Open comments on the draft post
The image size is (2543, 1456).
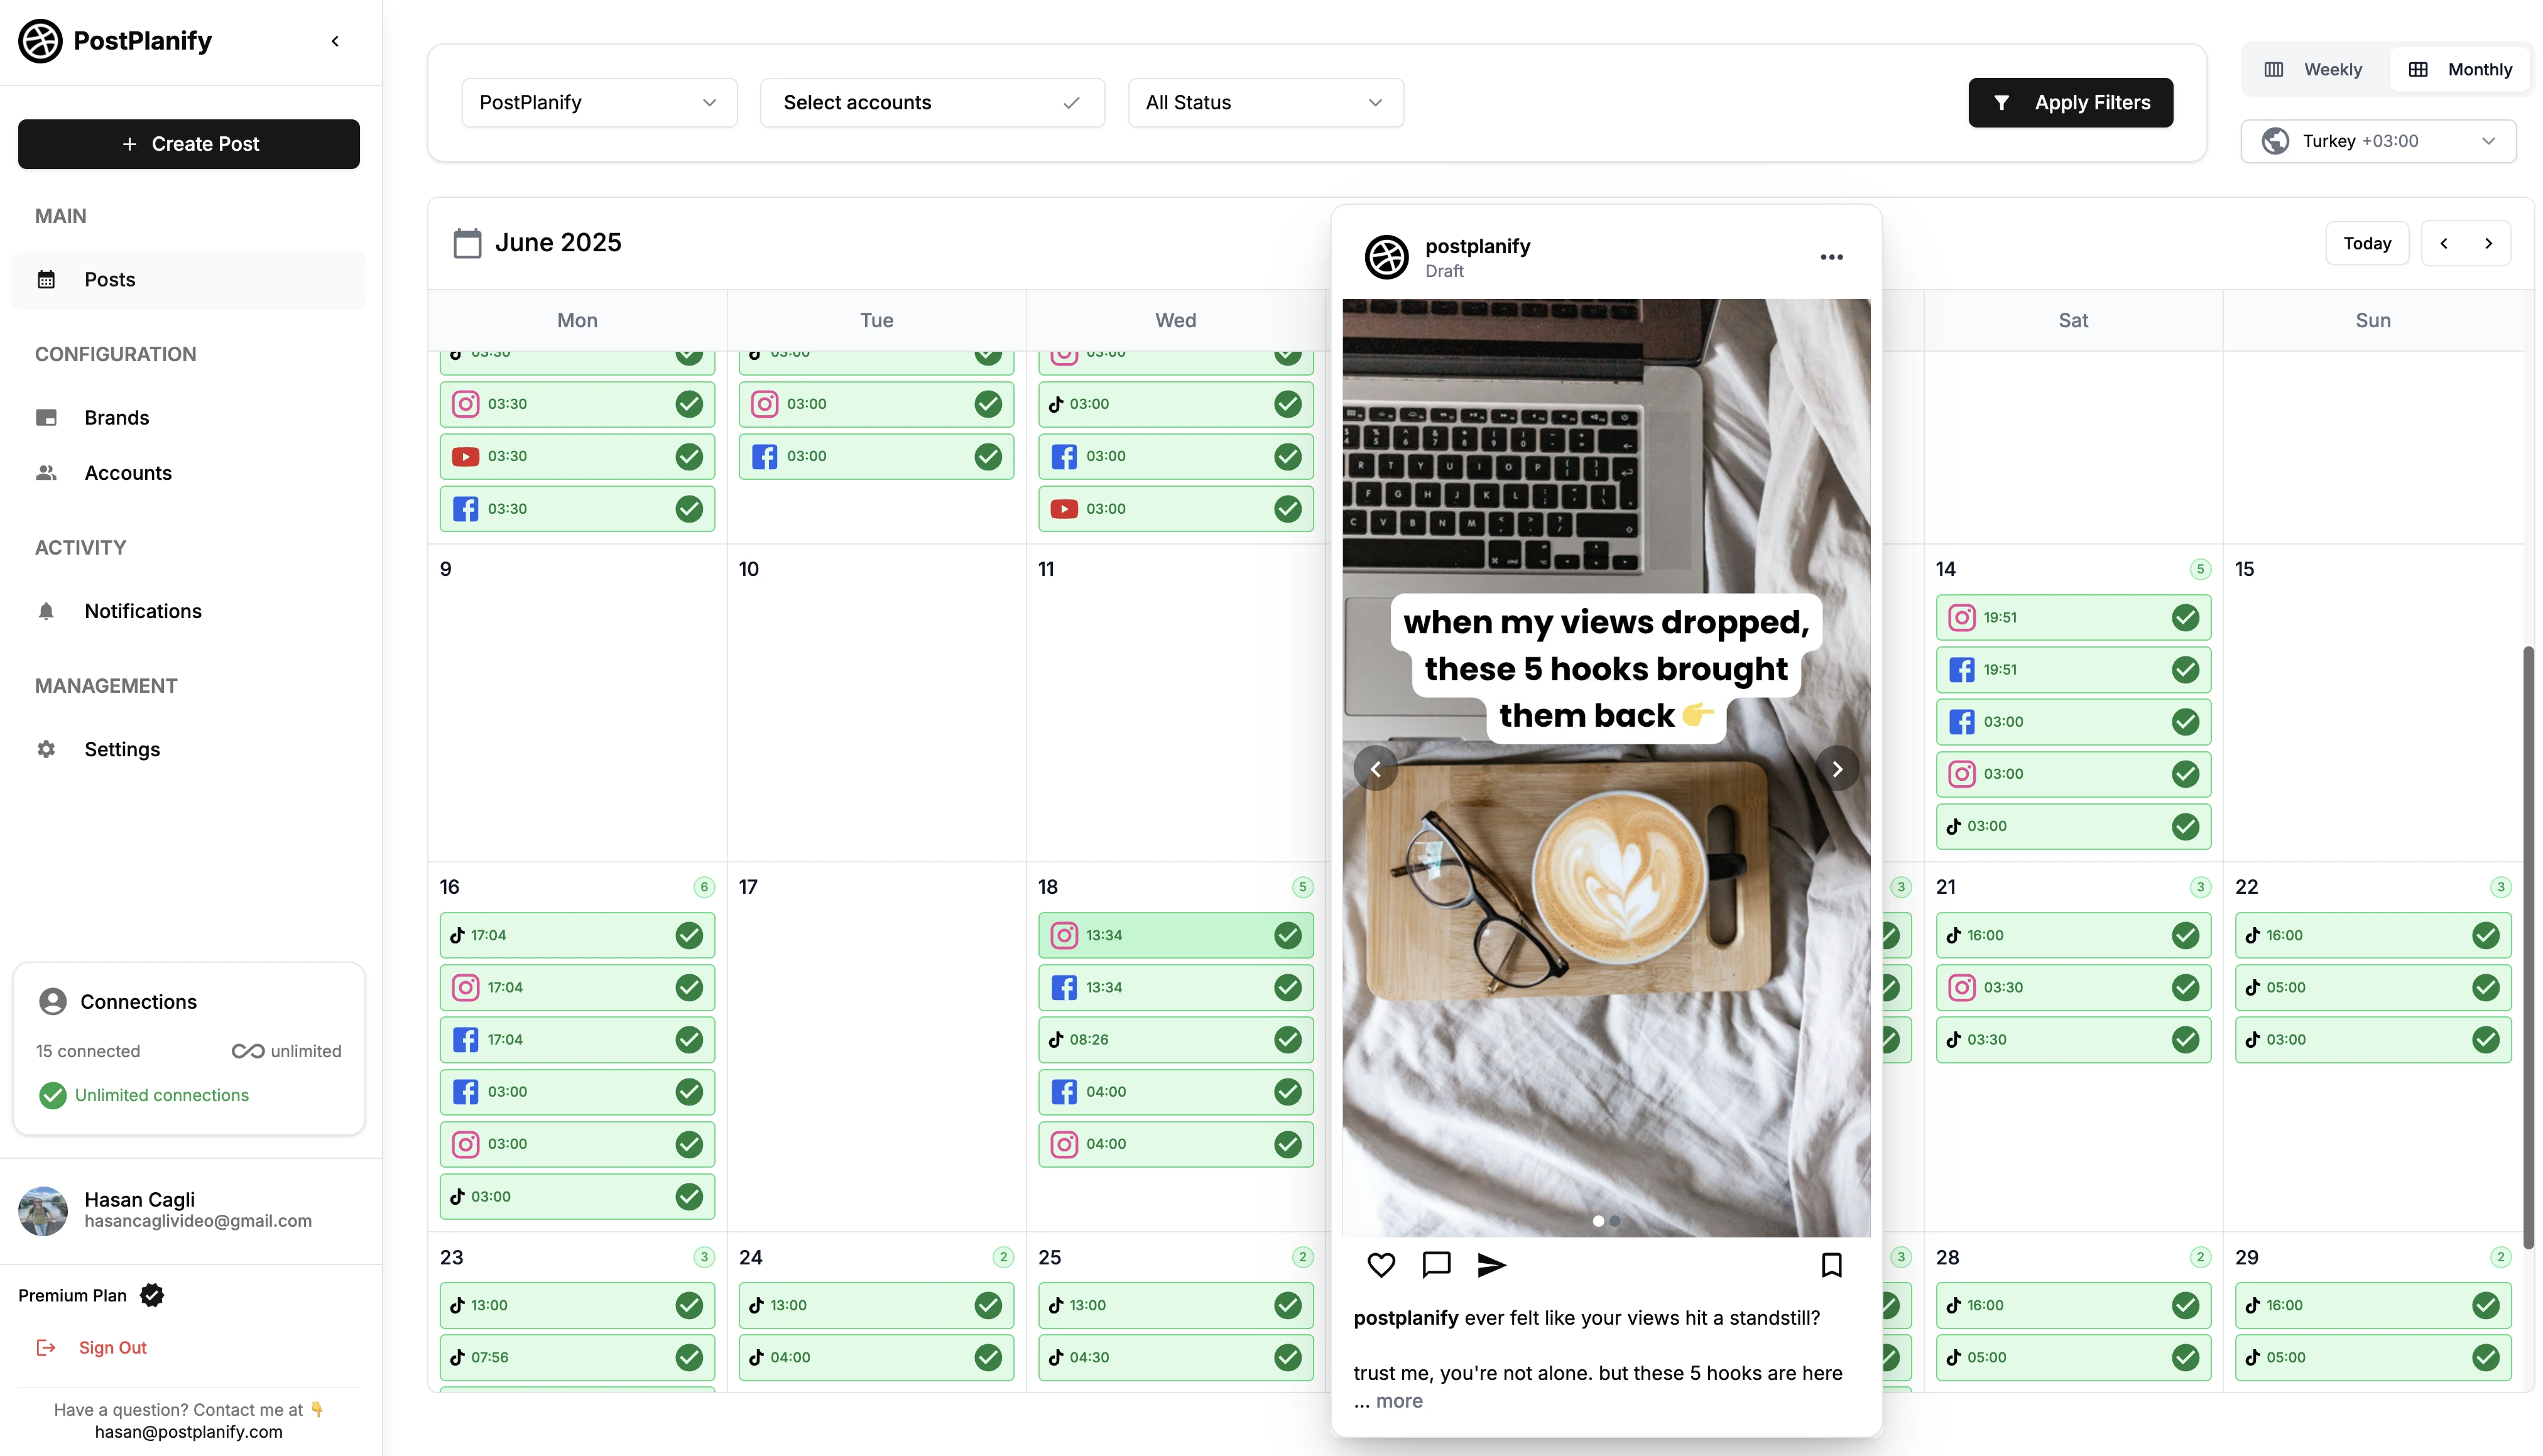click(x=1436, y=1264)
